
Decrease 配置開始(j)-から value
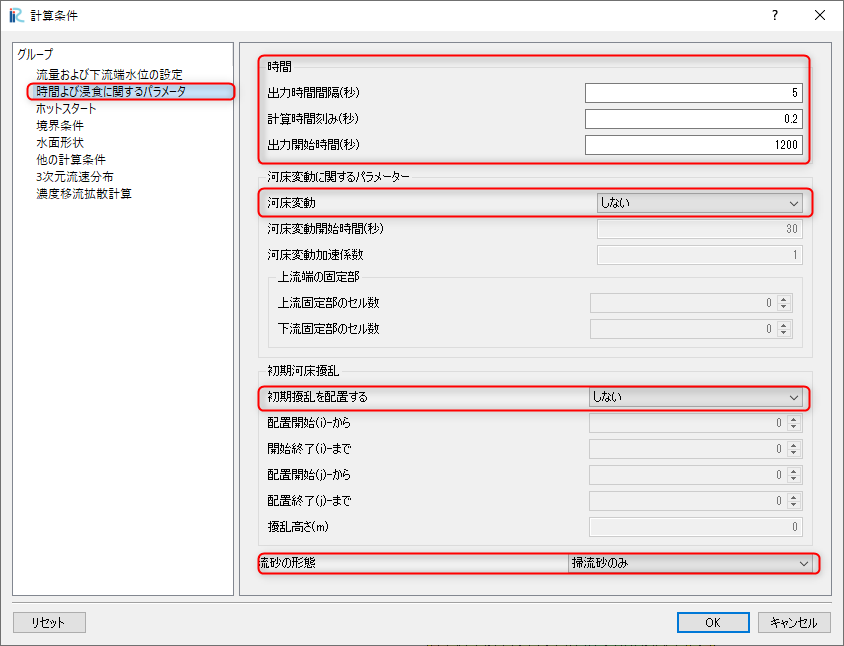(793, 479)
